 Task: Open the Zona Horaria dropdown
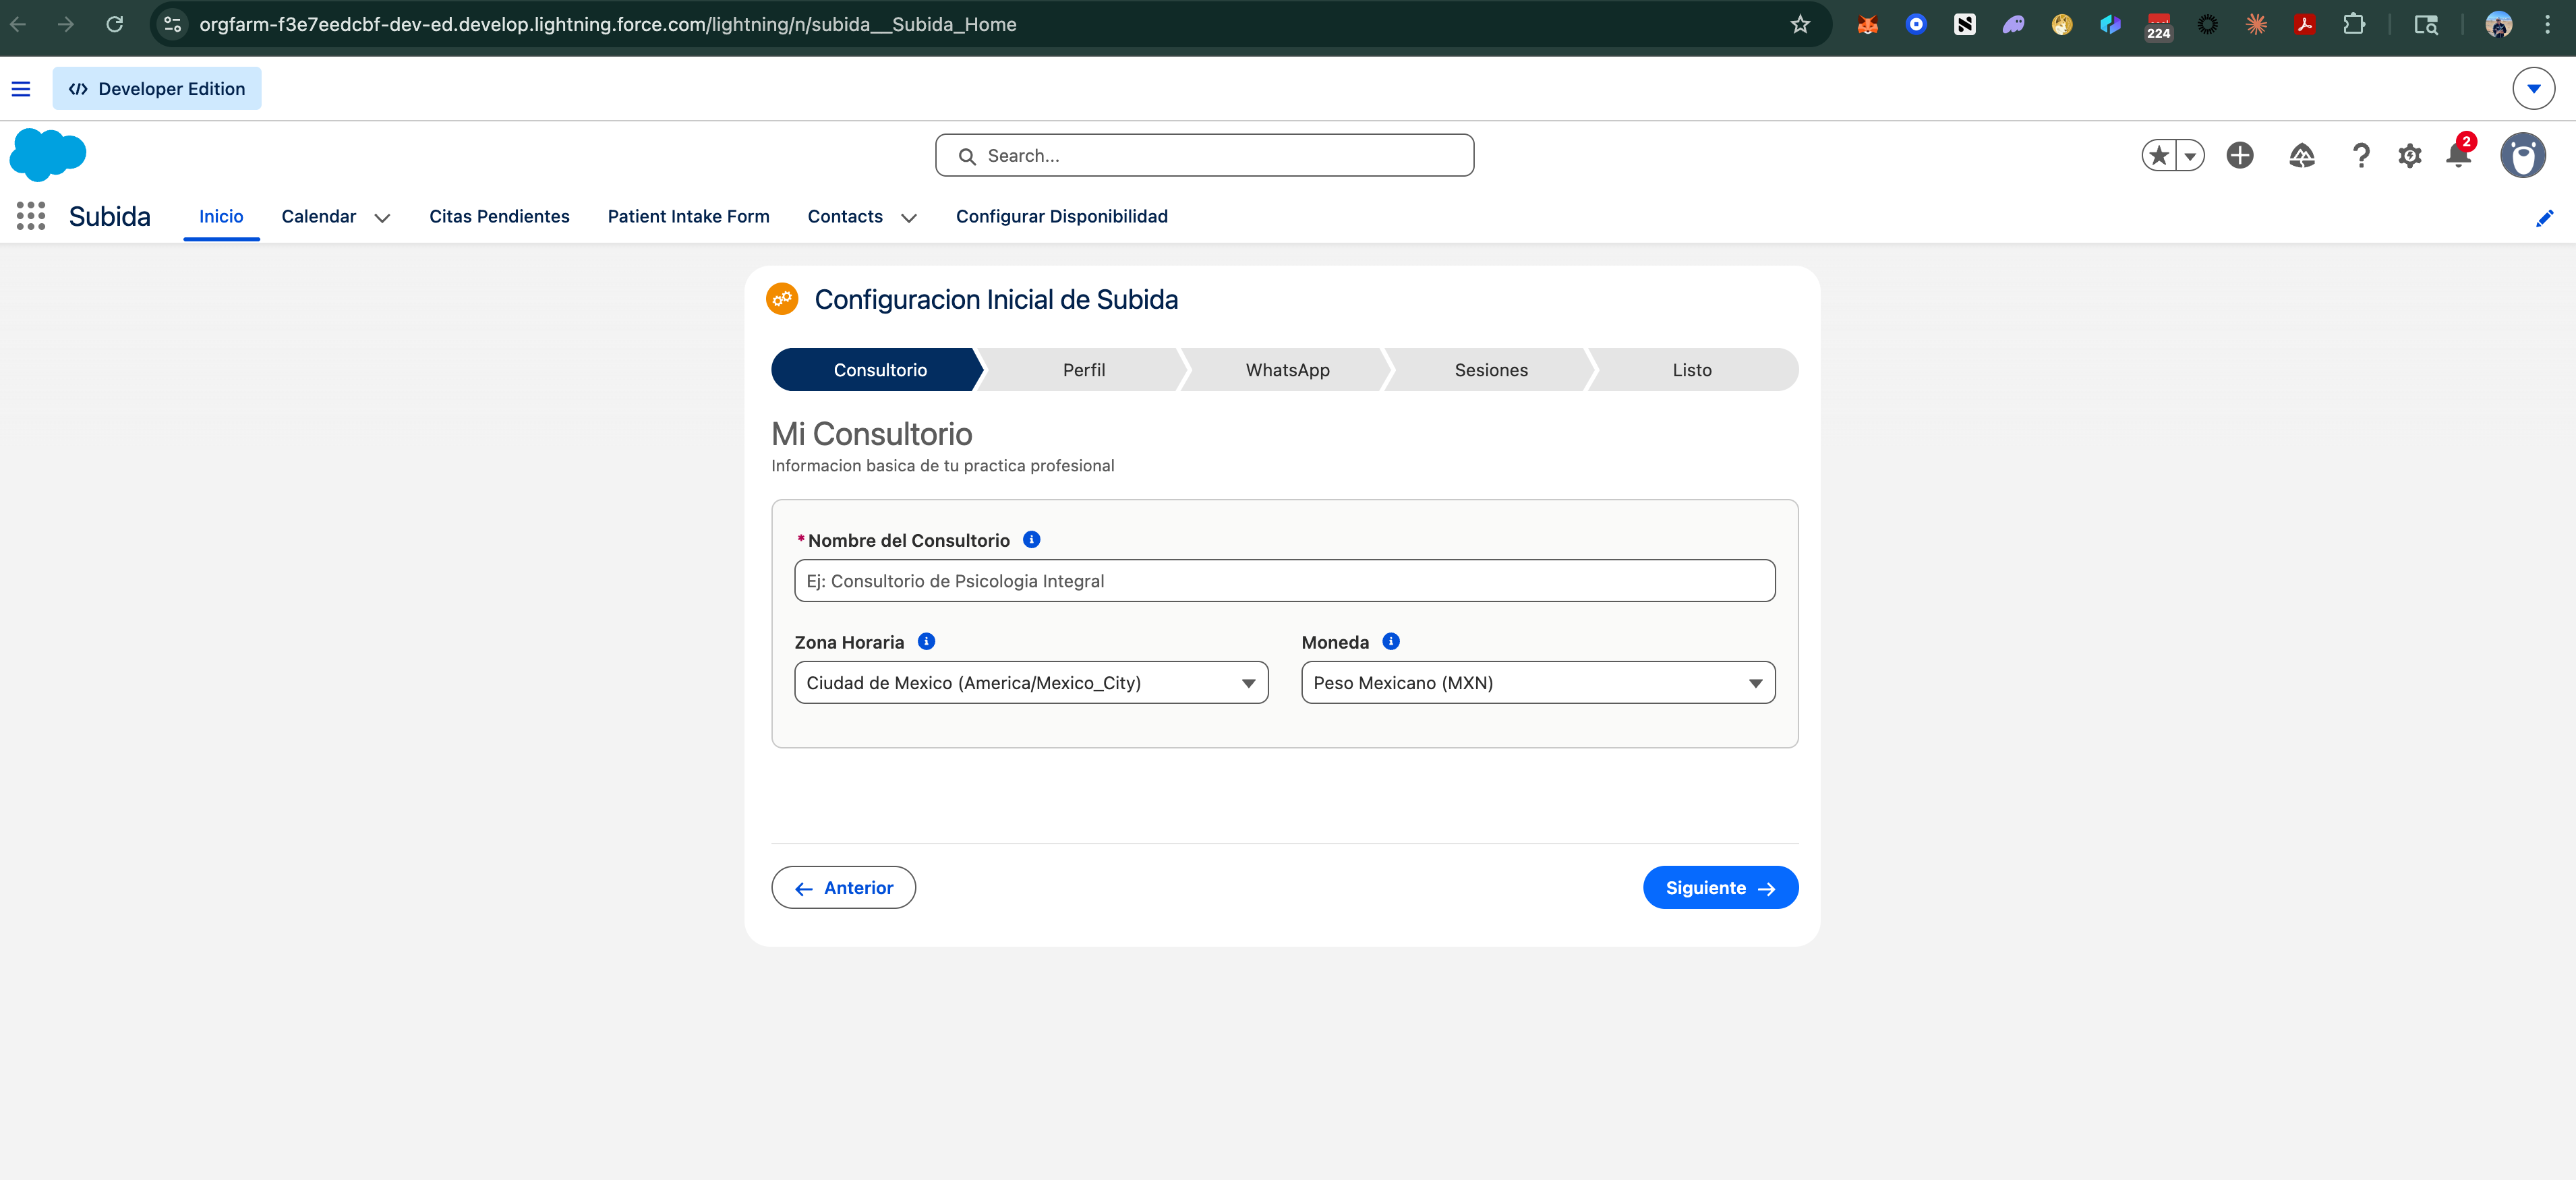point(1031,683)
